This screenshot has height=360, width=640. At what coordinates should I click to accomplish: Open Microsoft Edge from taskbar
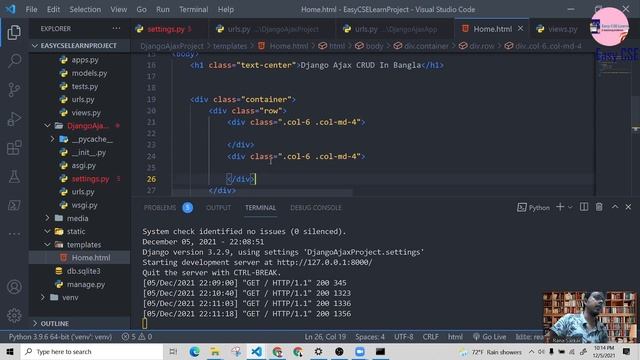pos(194,351)
